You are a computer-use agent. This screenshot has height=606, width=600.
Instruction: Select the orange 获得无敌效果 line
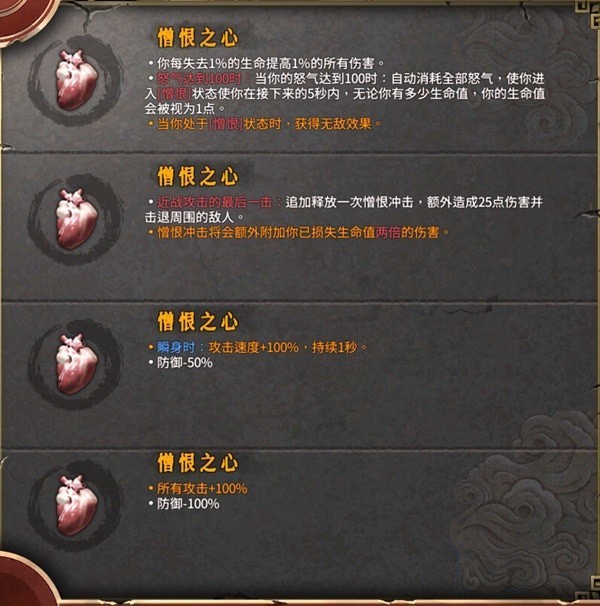265,124
